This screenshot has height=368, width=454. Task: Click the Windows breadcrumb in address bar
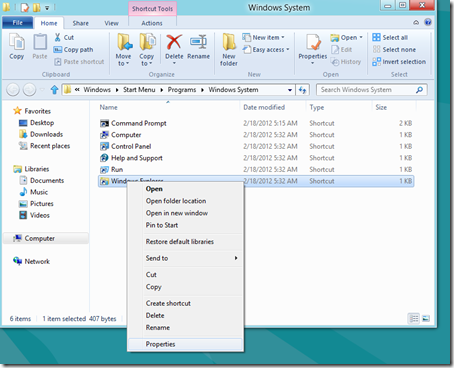tap(97, 90)
